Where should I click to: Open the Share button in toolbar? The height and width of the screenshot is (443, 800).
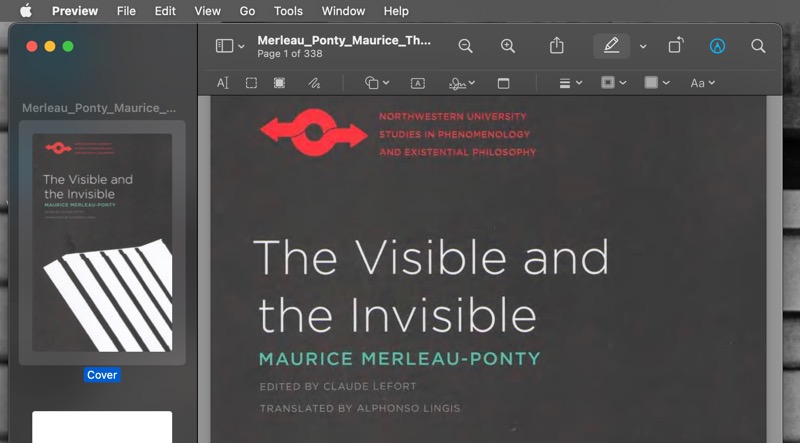click(x=557, y=46)
